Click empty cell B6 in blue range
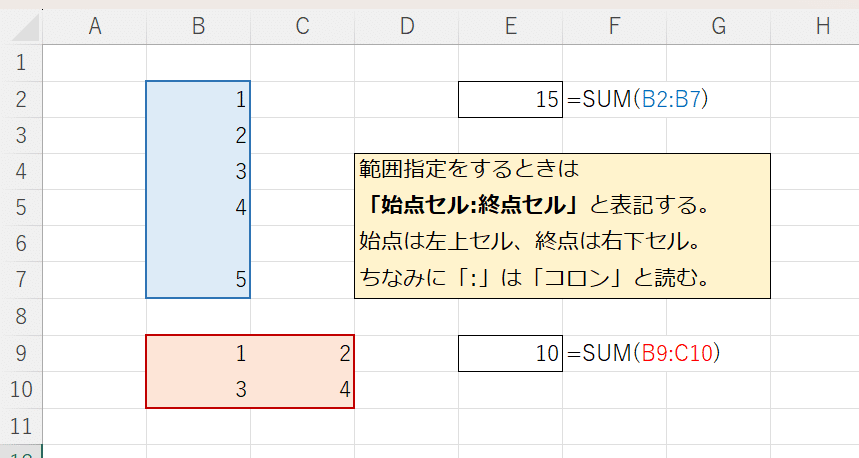The height and width of the screenshot is (458, 859). coord(198,244)
